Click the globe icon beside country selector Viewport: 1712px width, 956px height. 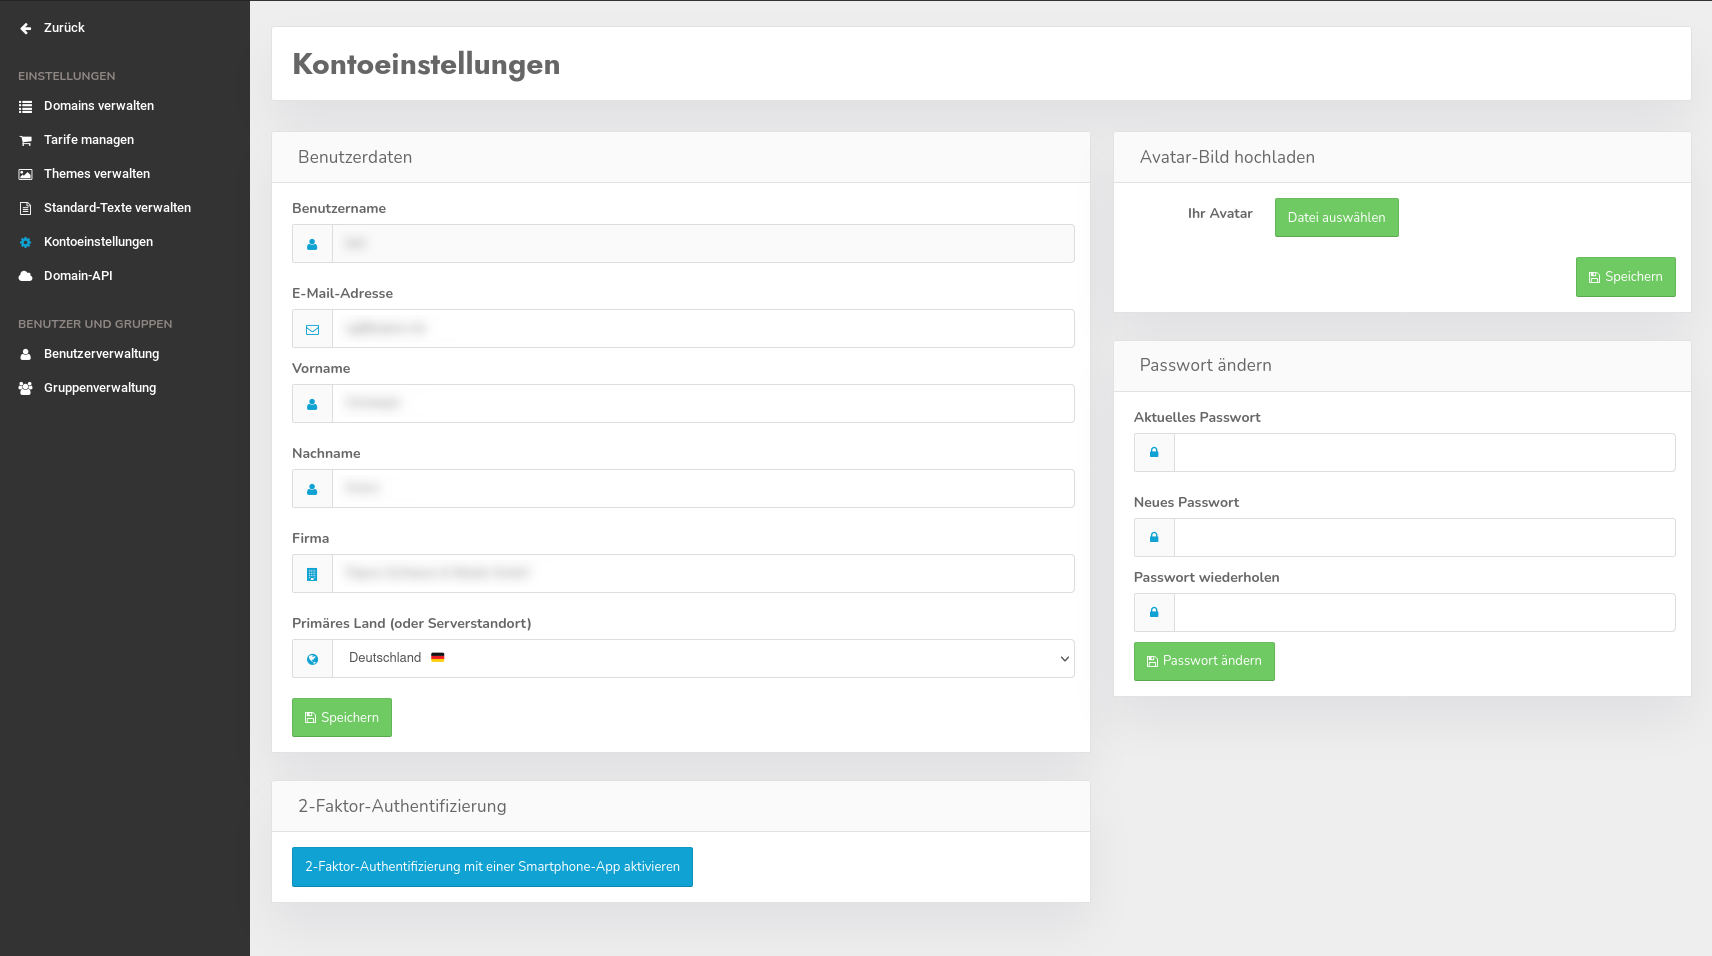tap(312, 659)
